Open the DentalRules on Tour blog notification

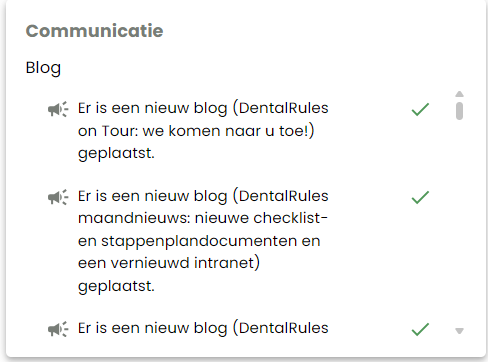(203, 131)
